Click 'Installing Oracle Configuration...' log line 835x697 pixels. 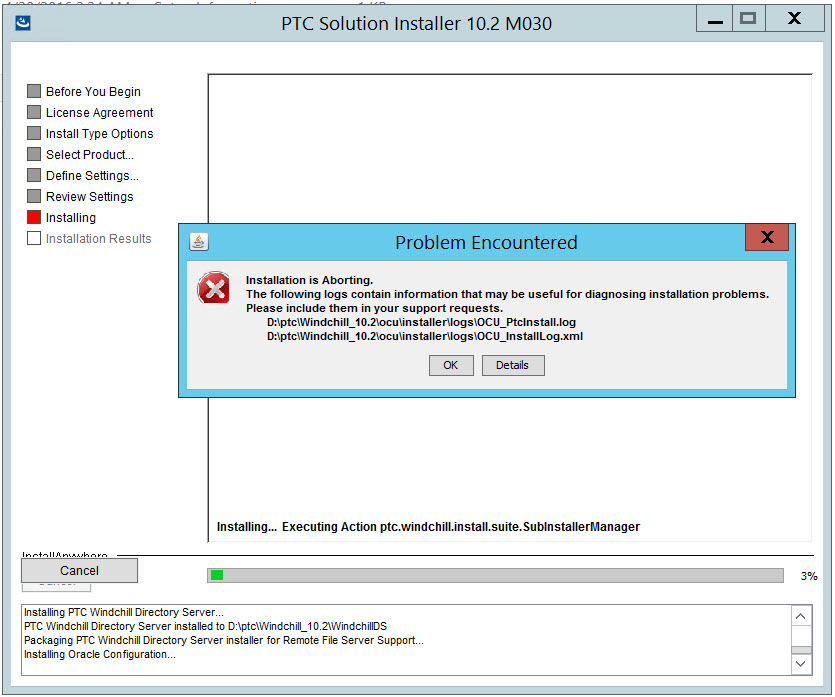tap(100, 654)
